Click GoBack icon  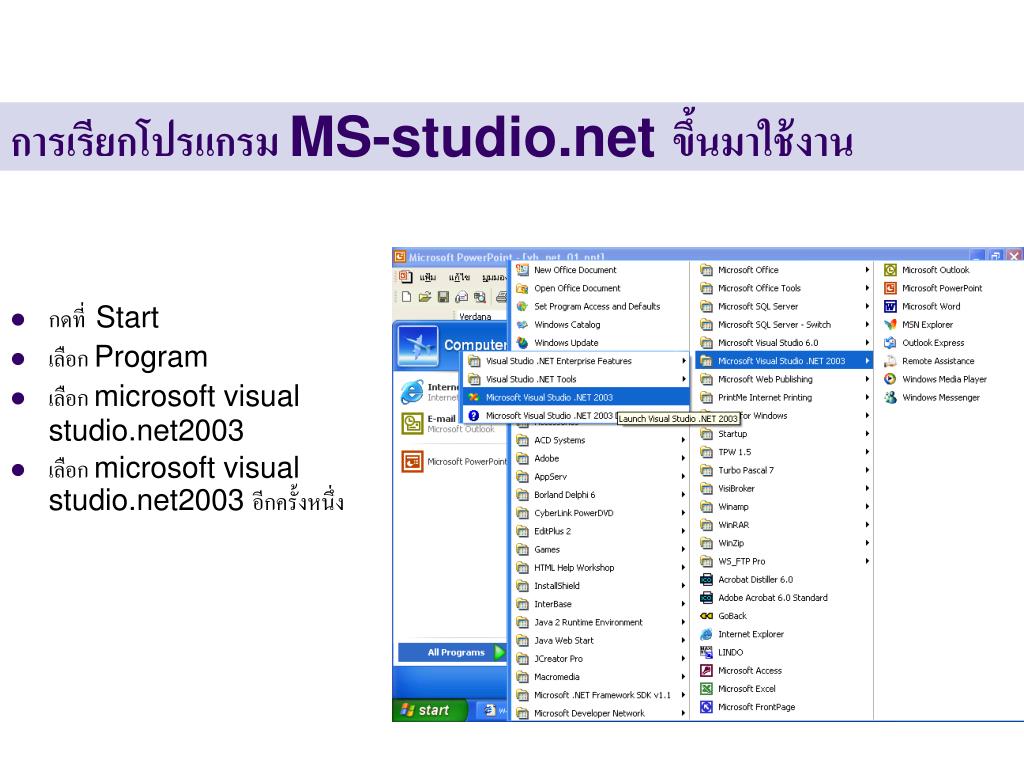click(706, 616)
